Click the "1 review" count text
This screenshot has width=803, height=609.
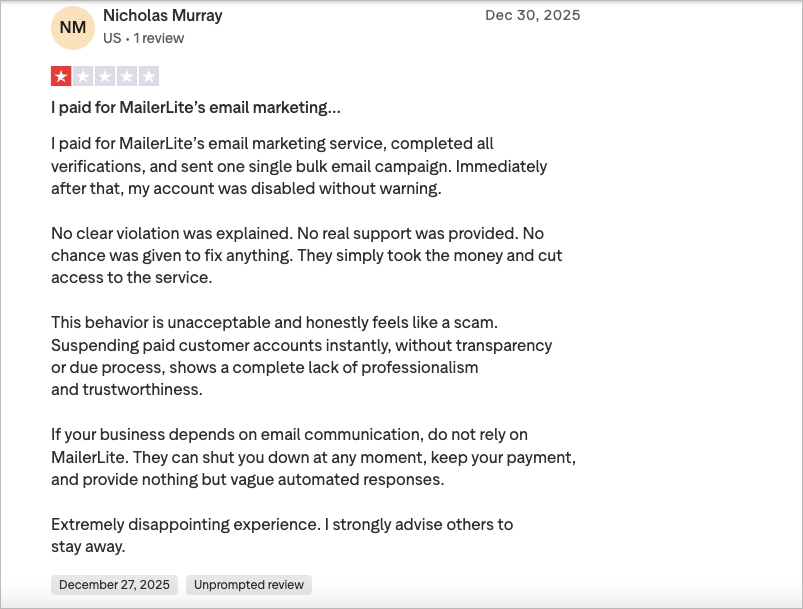click(x=159, y=38)
